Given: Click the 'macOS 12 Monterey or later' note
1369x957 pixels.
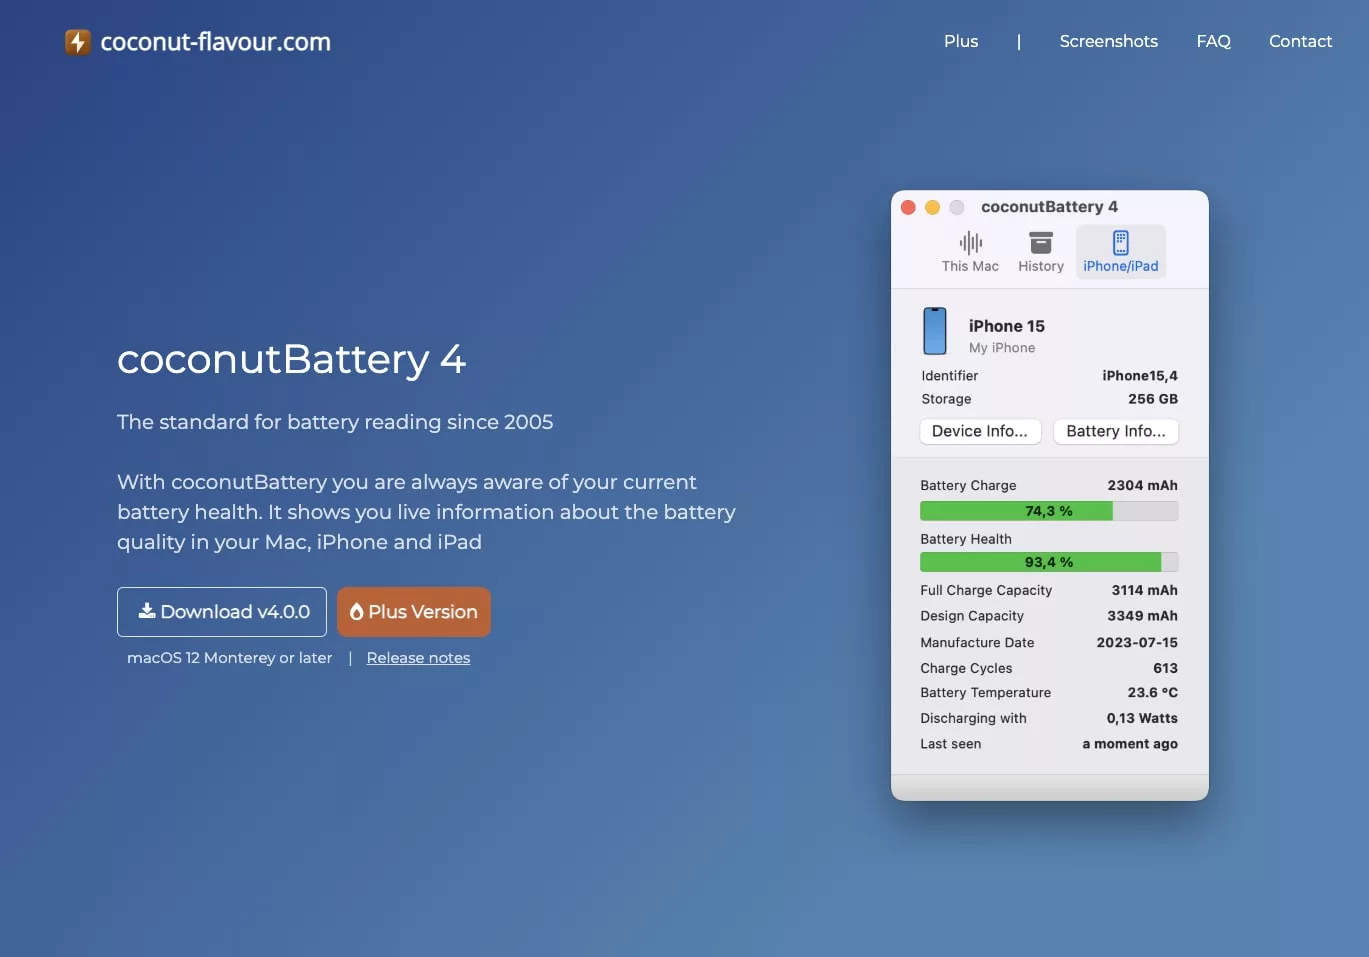Looking at the screenshot, I should pos(229,658).
